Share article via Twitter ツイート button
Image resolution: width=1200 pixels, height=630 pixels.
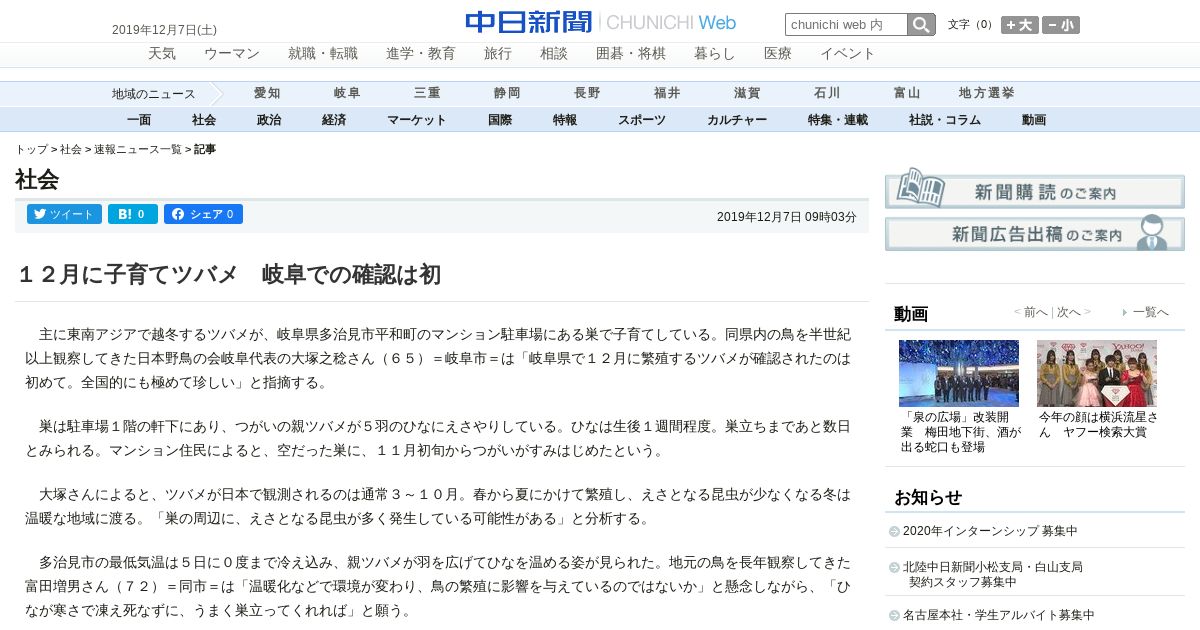tap(64, 214)
